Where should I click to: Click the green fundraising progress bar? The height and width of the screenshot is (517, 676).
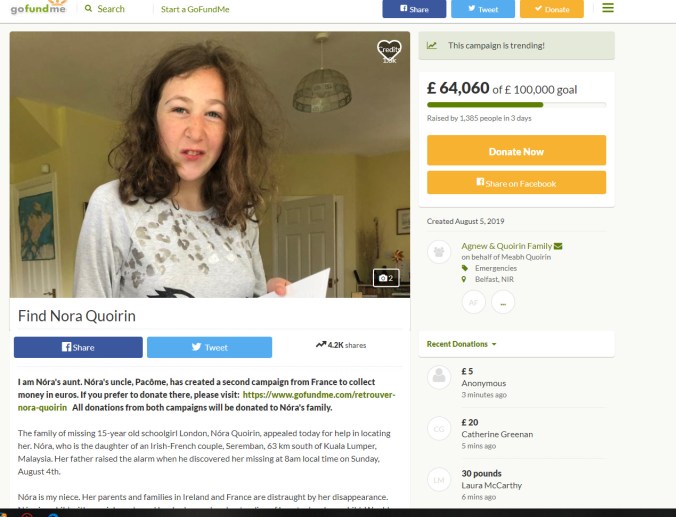pos(485,105)
